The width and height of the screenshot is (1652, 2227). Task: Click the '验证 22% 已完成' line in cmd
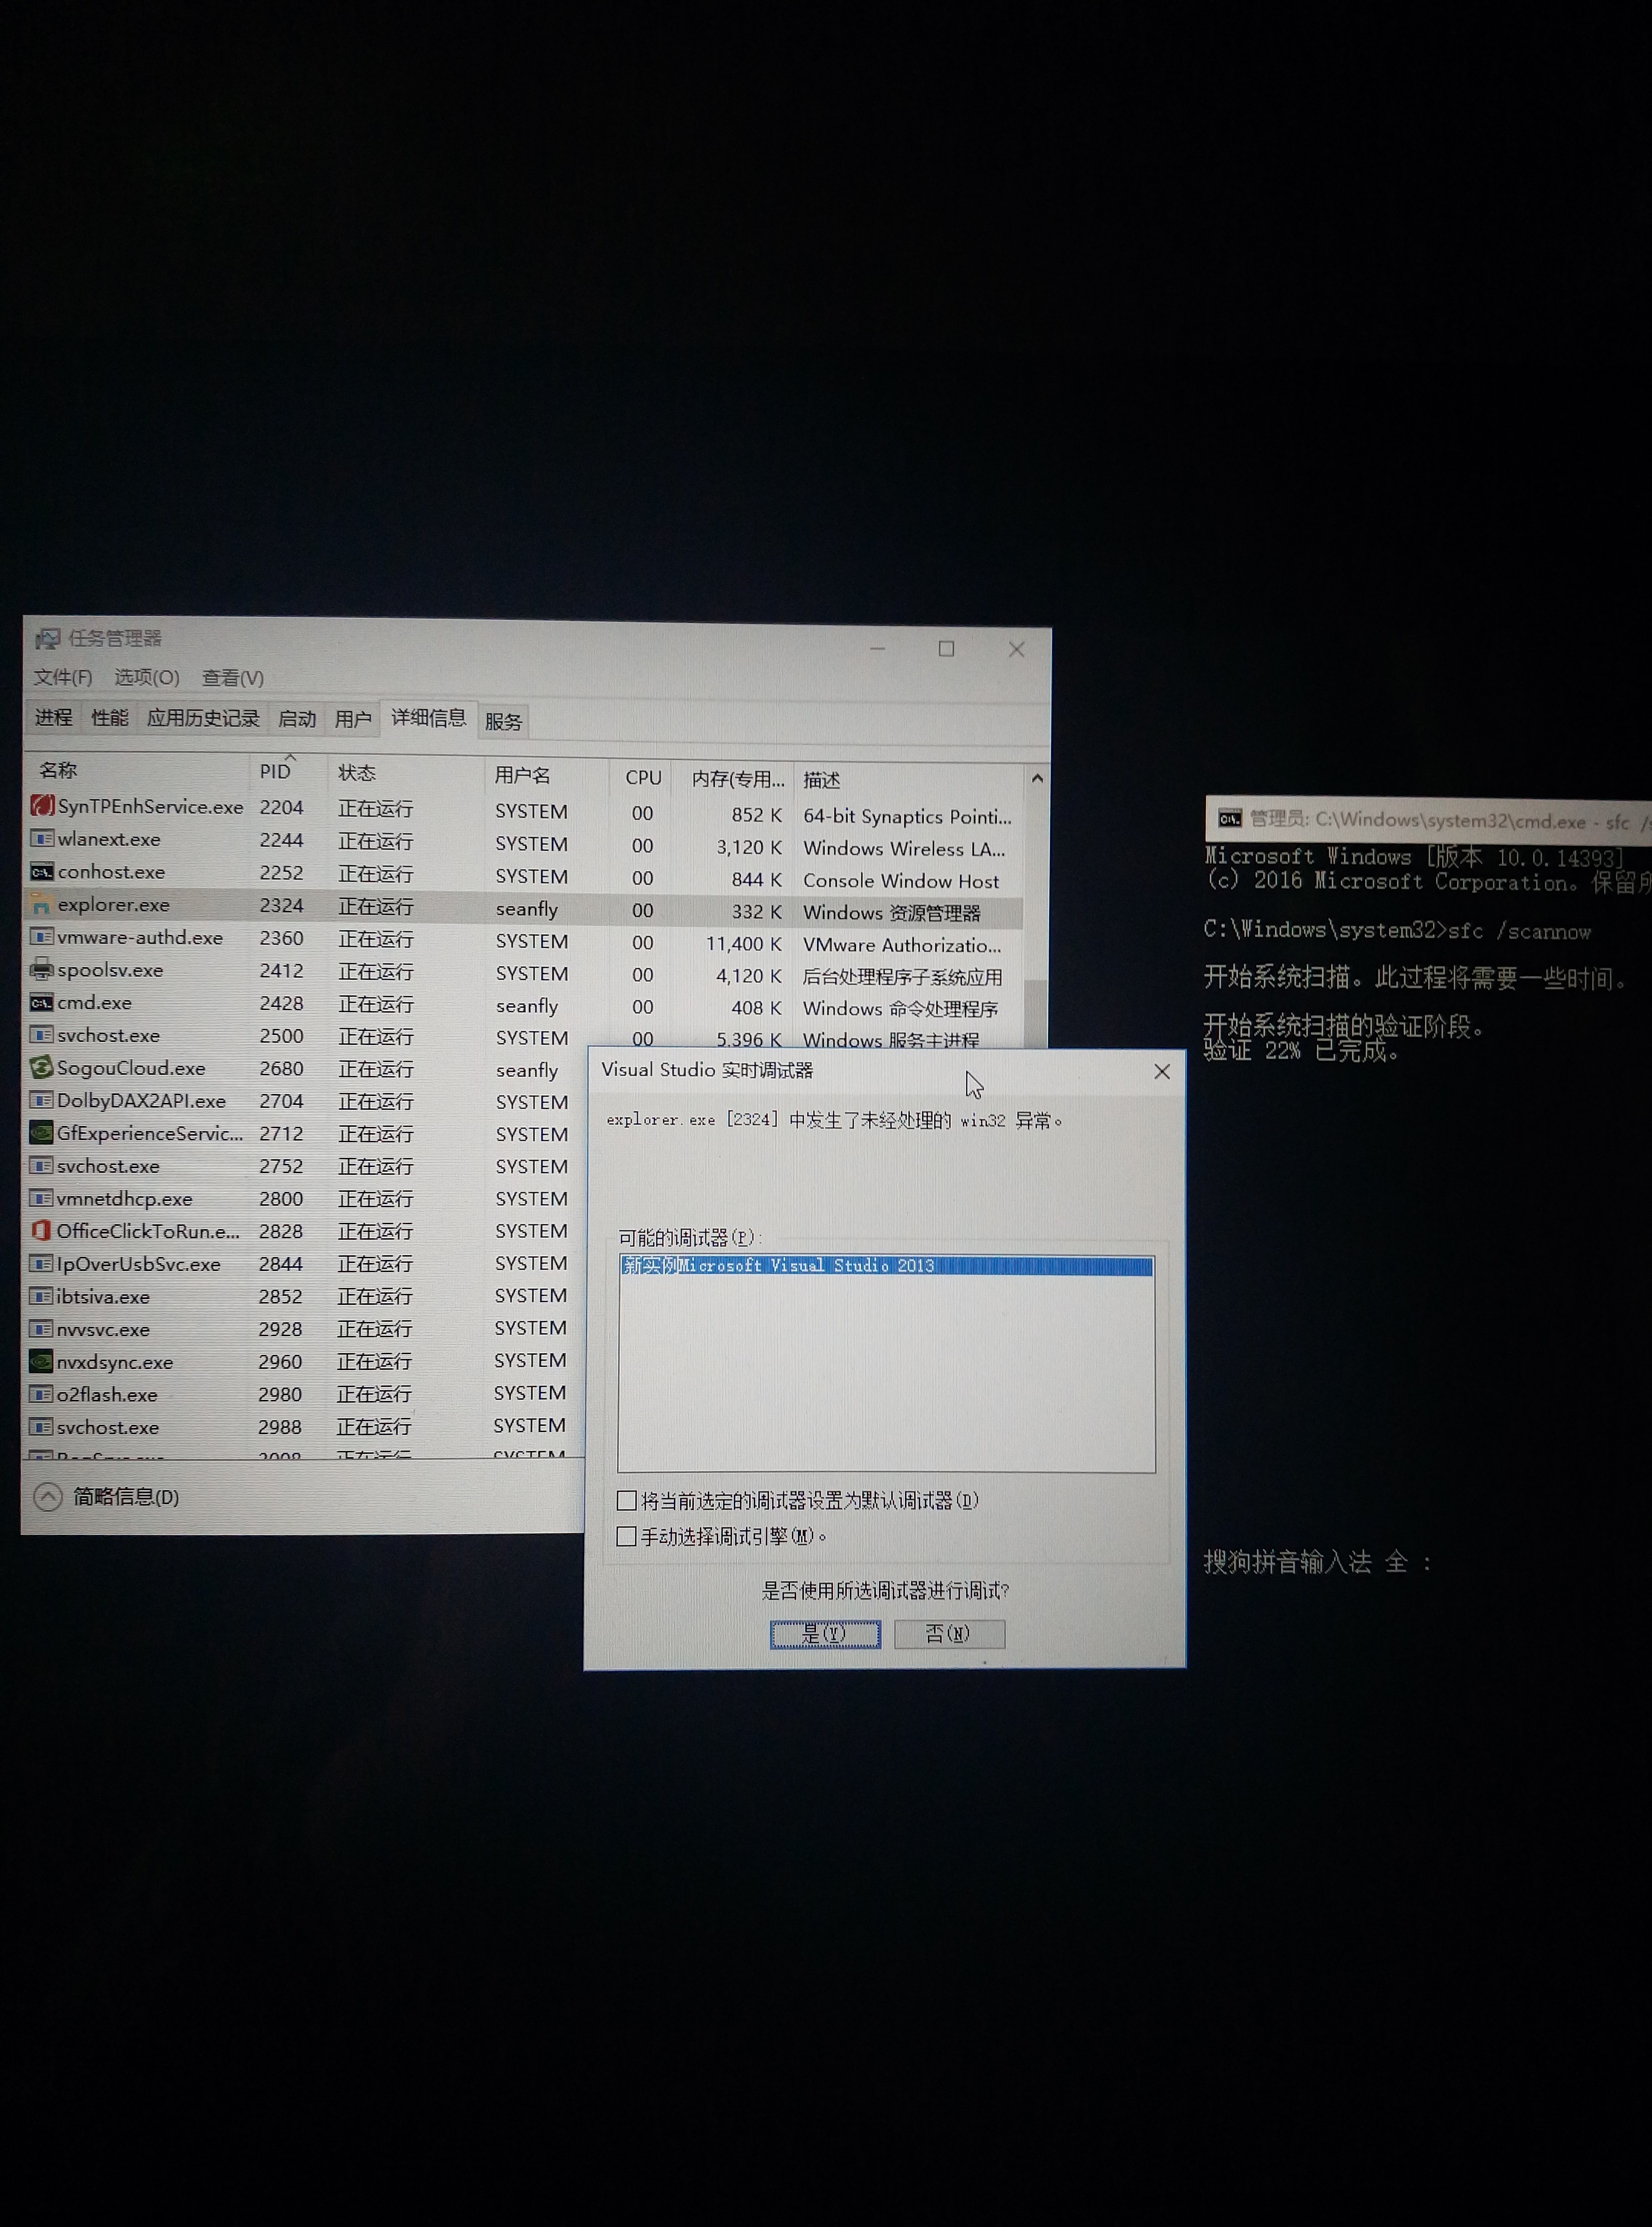1301,1051
